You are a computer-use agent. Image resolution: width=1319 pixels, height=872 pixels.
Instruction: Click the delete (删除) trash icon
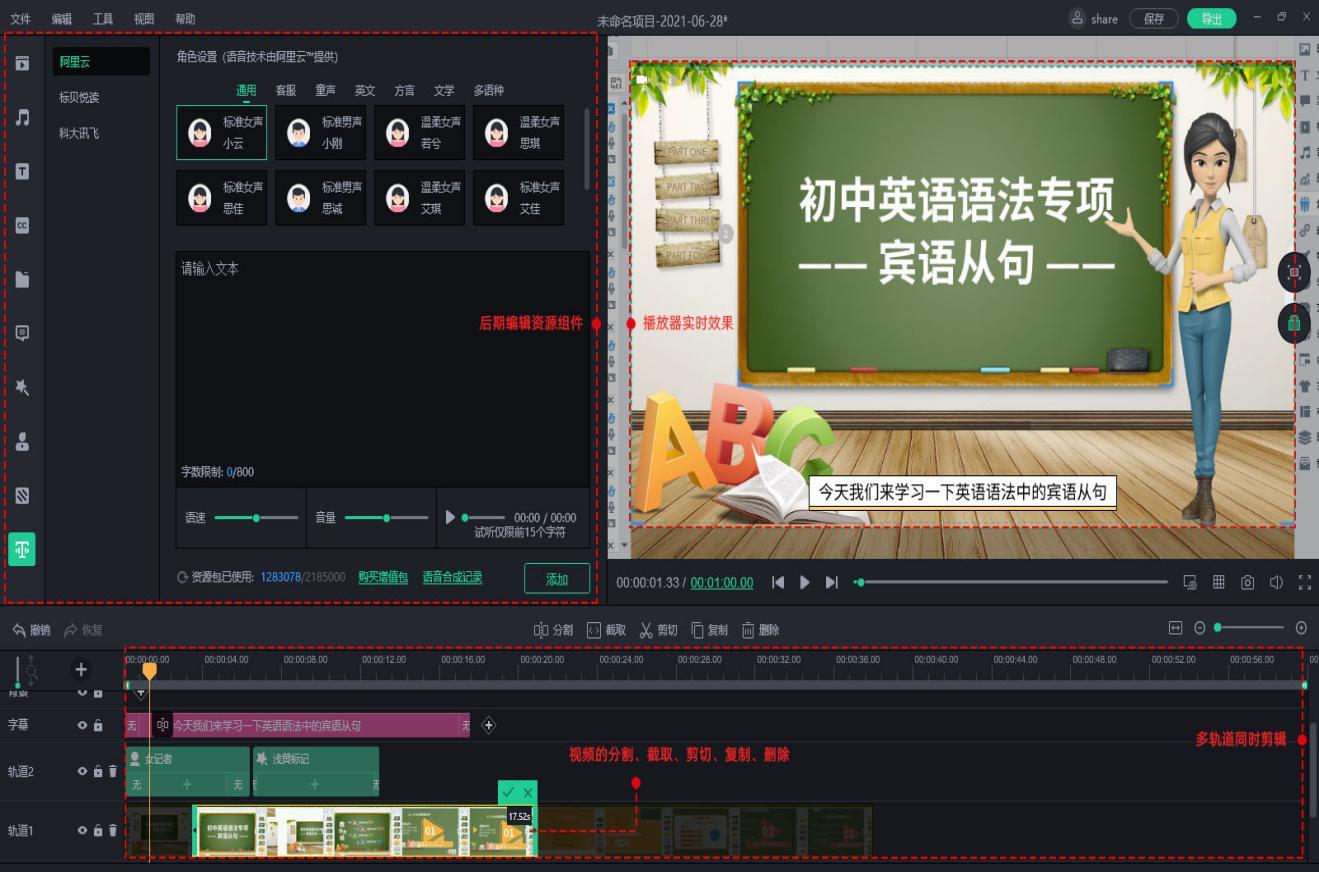(760, 630)
